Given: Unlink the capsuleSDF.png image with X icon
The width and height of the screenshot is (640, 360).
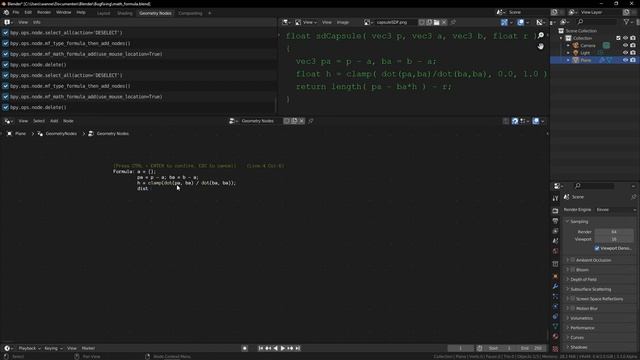Looking at the screenshot, I should (x=444, y=22).
